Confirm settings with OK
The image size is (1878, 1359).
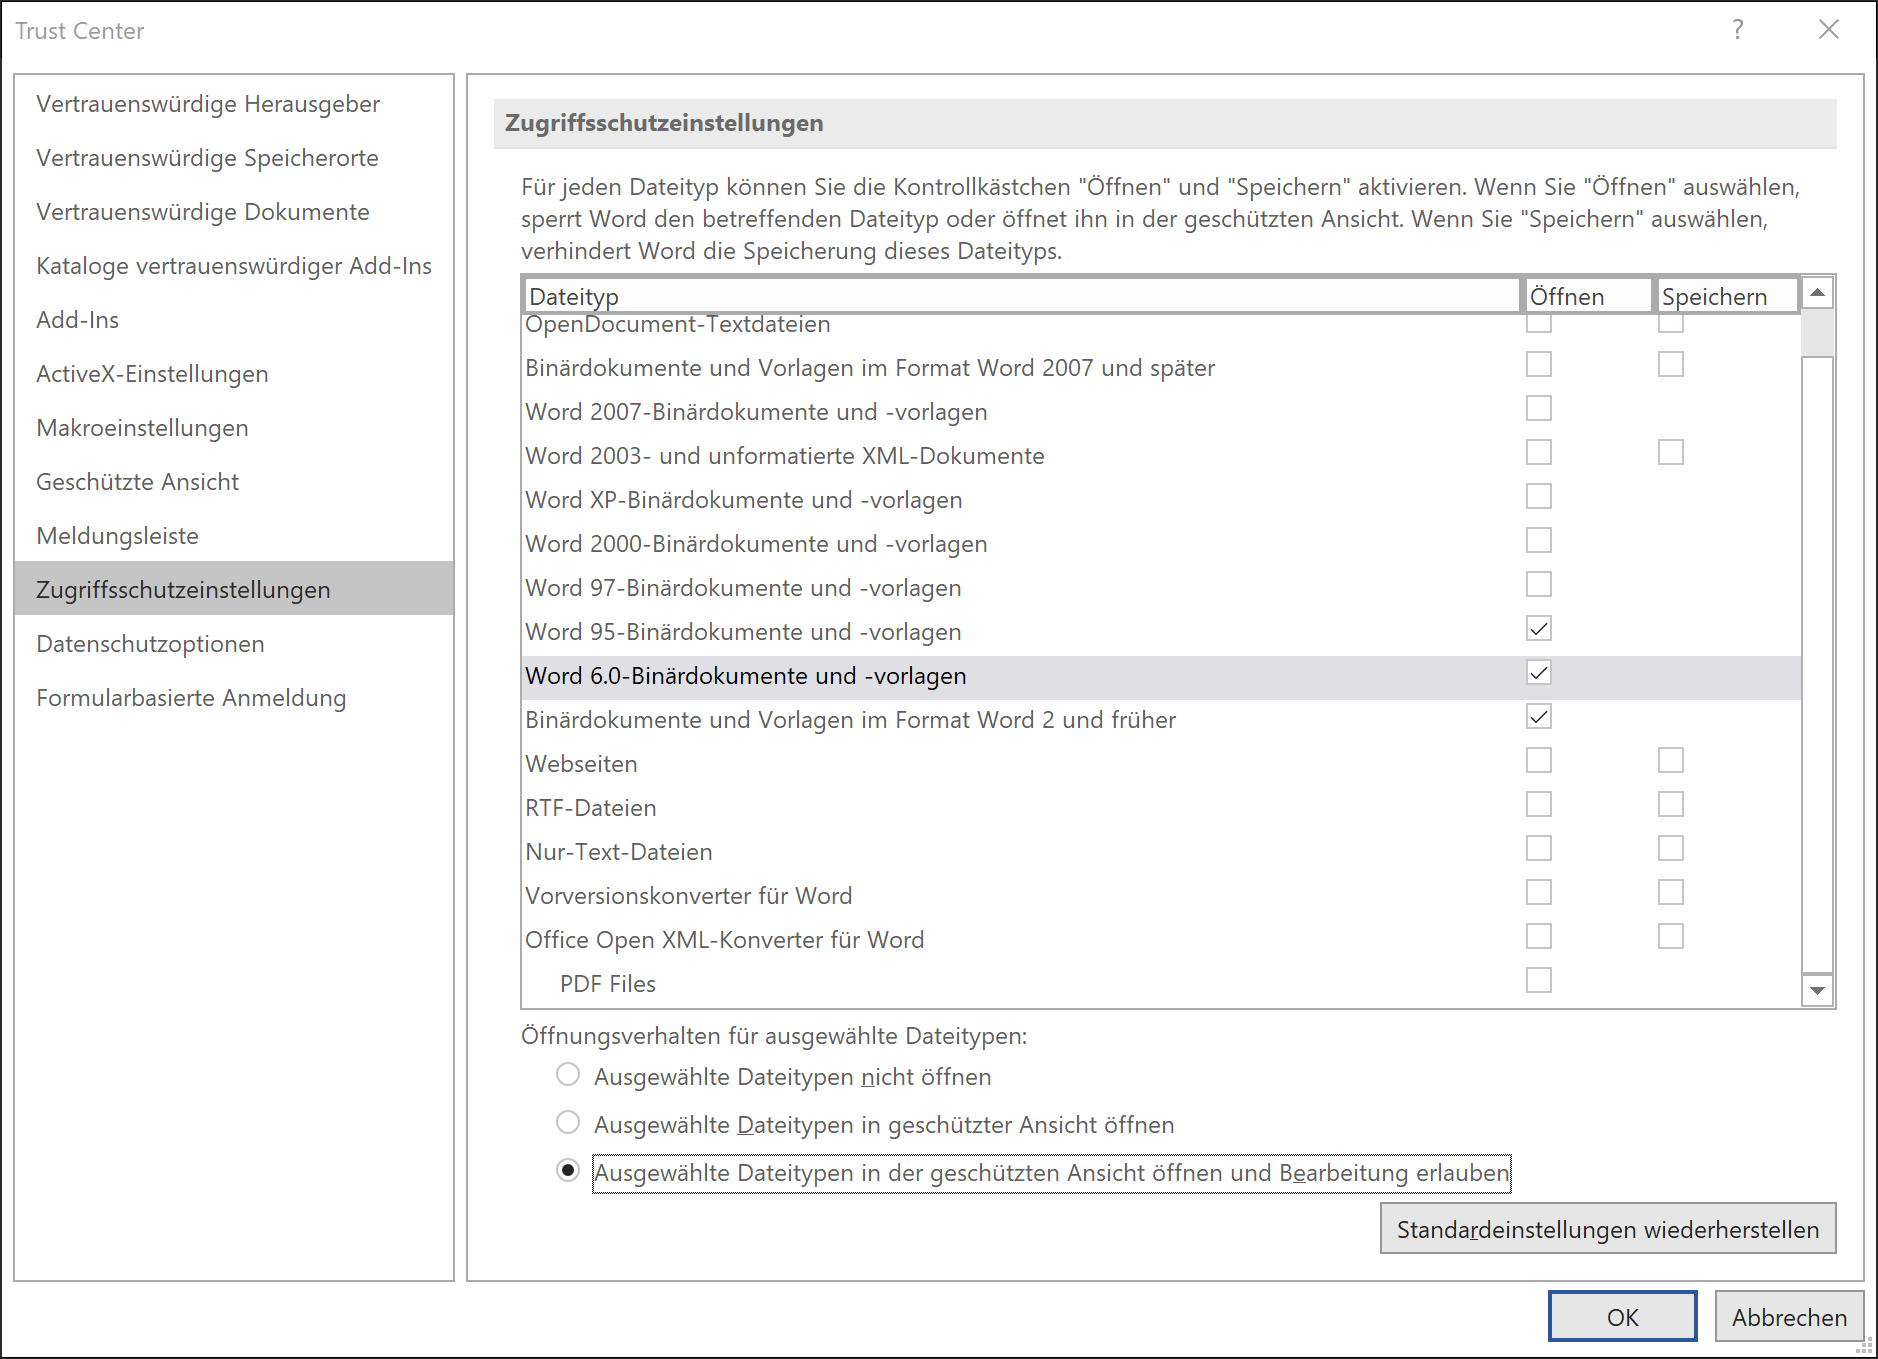pos(1621,1316)
